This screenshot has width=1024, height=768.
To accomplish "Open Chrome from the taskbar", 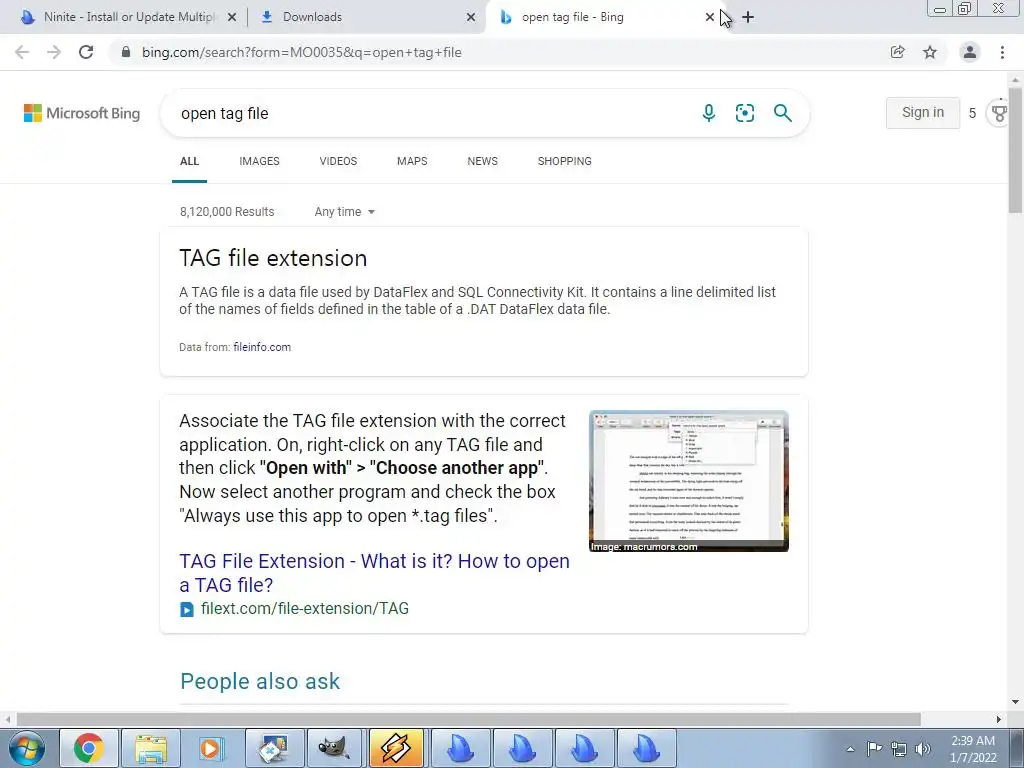I will (89, 748).
